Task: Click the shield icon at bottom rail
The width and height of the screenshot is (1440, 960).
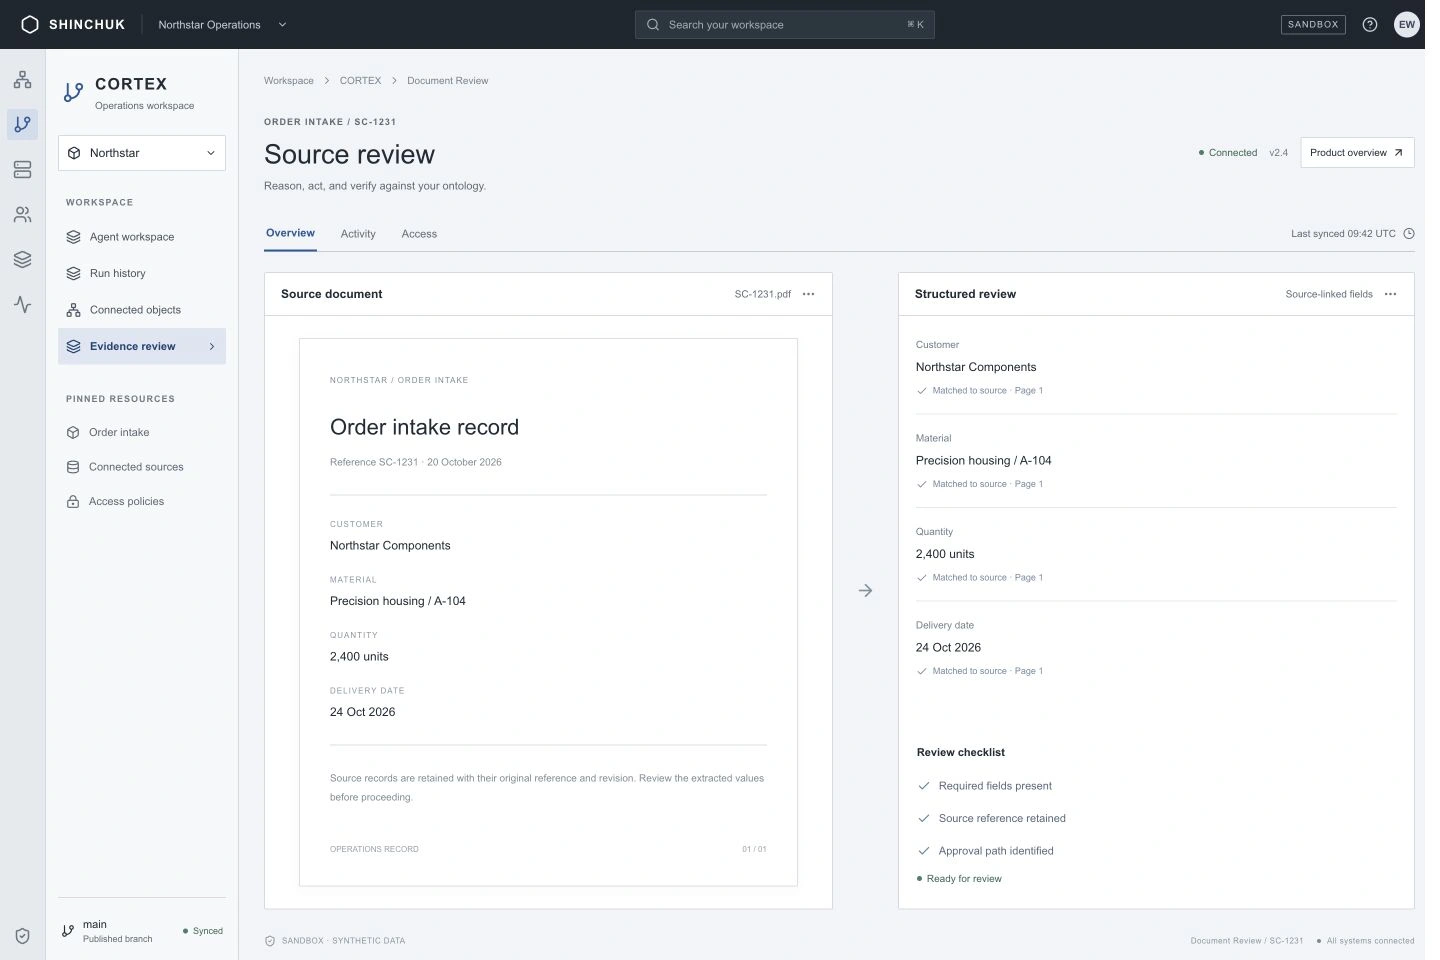Action: coord(22,936)
